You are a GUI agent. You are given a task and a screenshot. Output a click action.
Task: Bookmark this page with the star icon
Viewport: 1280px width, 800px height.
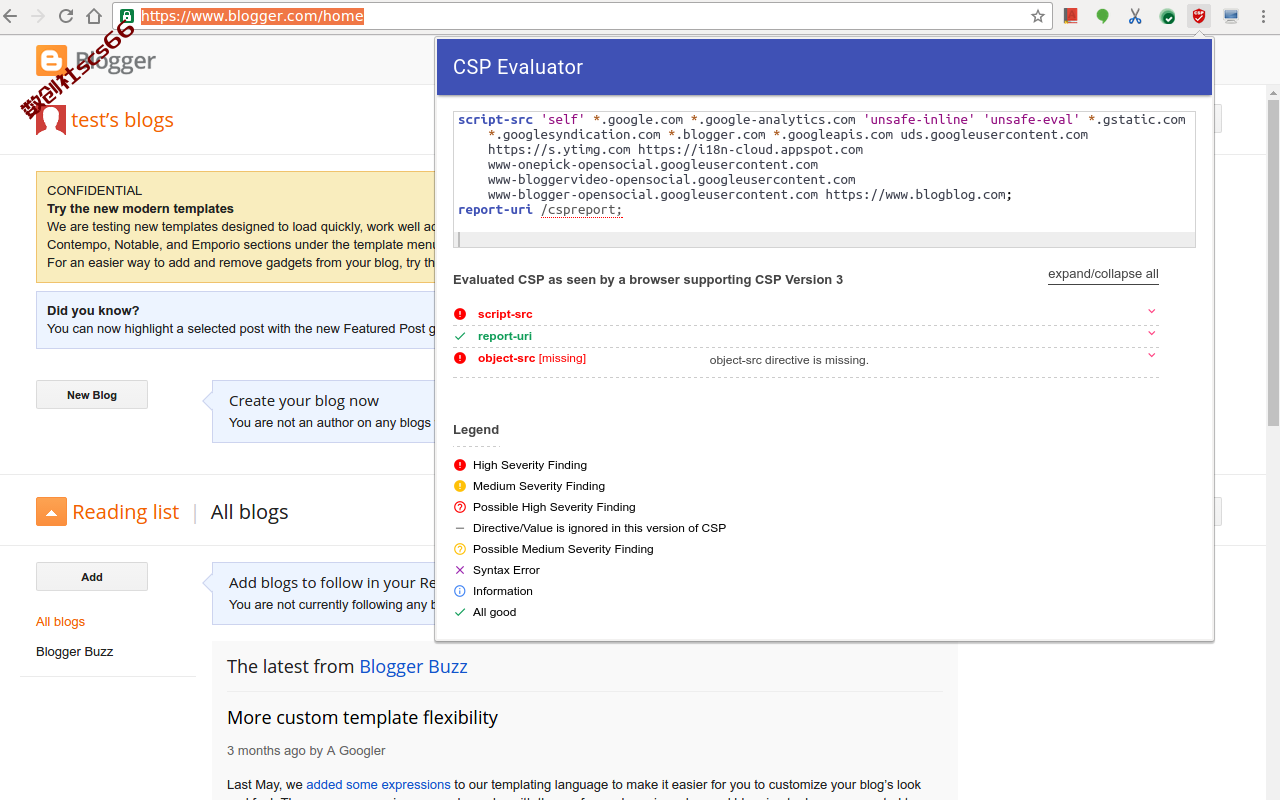(x=1038, y=16)
